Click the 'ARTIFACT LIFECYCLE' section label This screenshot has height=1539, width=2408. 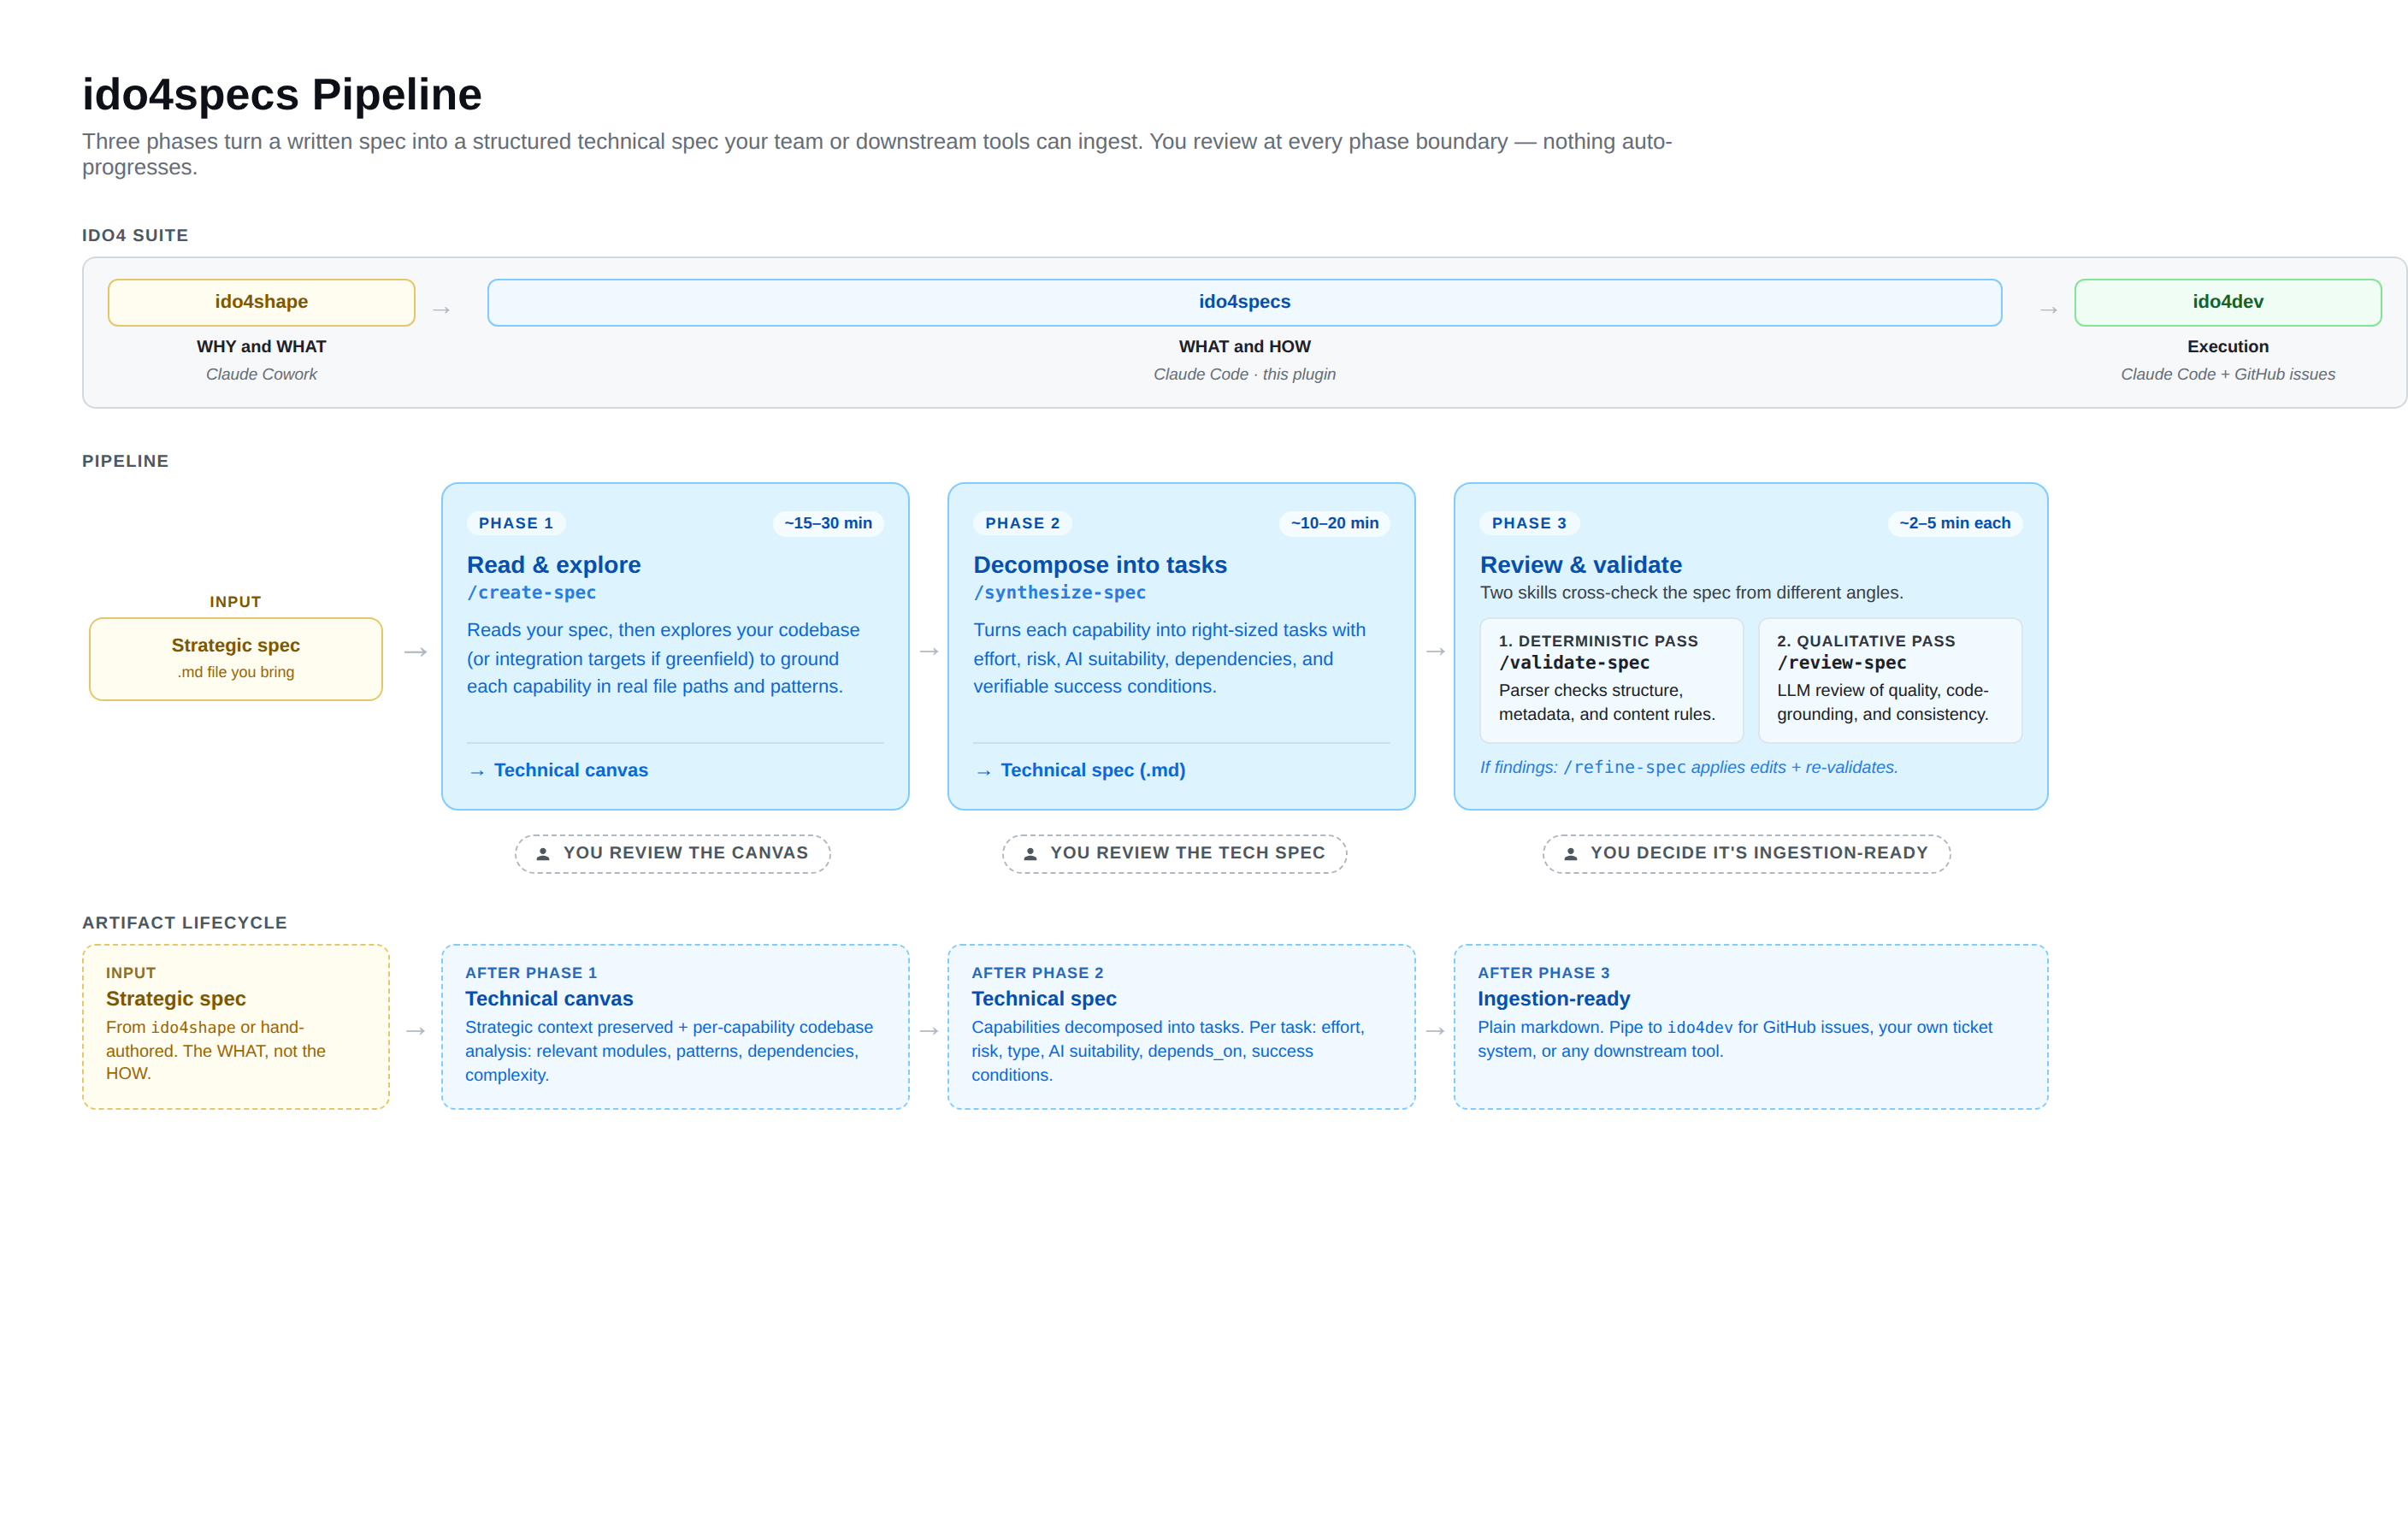coord(185,923)
